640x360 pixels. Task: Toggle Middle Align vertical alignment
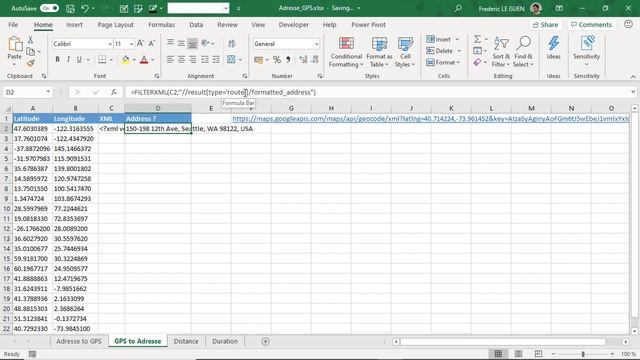coord(181,43)
